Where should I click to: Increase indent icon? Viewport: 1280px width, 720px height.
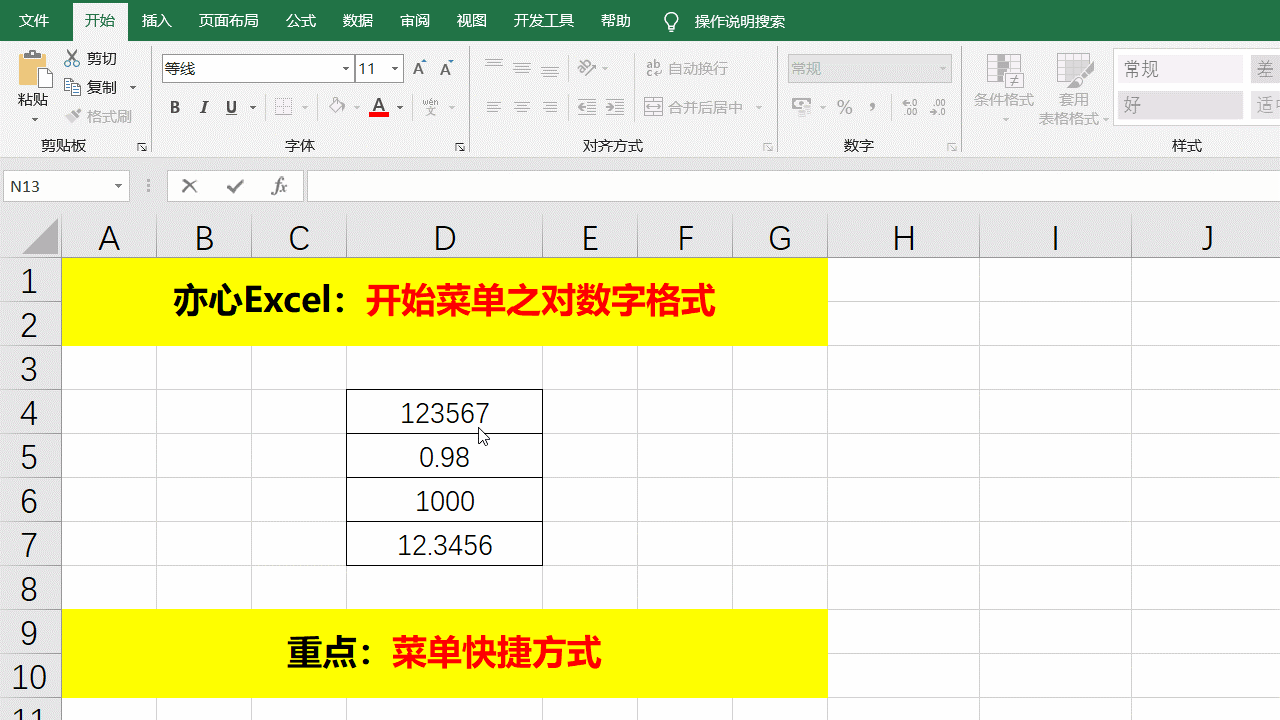coord(615,107)
